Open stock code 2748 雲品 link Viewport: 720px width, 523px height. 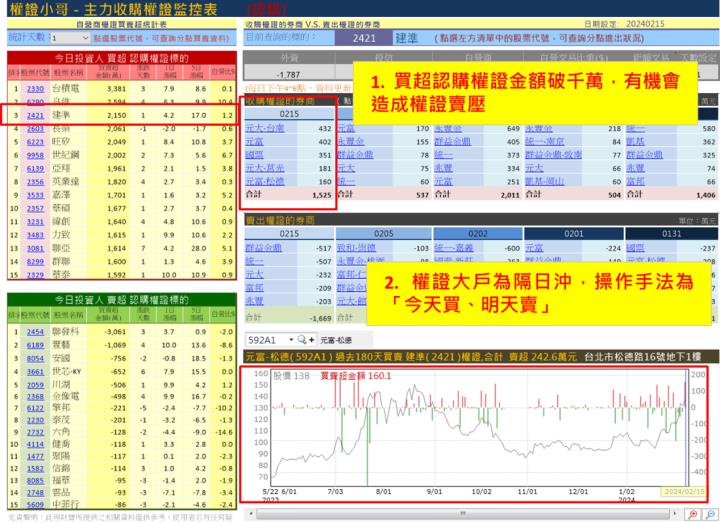click(35, 492)
